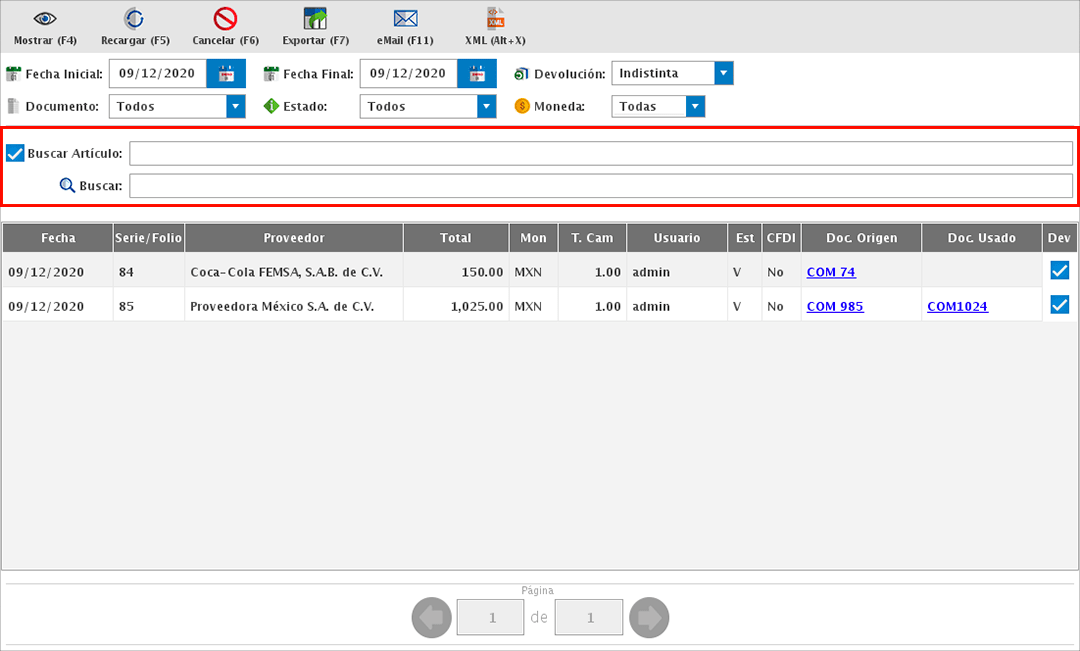Expand the Estado dropdown

pyautogui.click(x=487, y=106)
